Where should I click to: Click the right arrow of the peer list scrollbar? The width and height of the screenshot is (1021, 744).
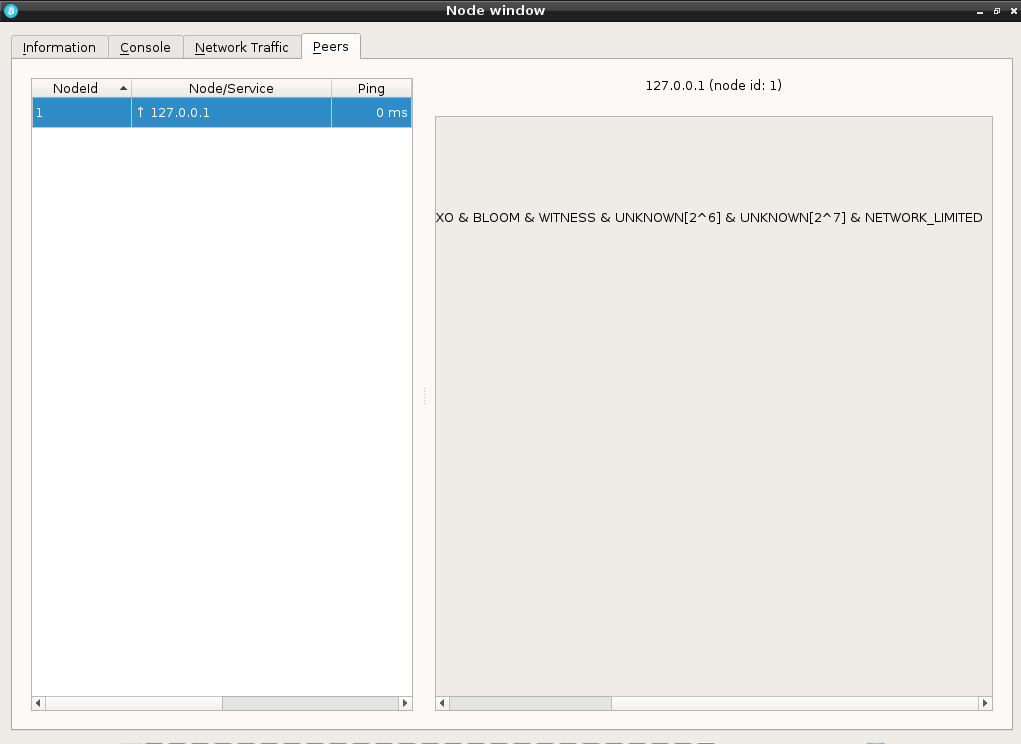click(x=403, y=703)
